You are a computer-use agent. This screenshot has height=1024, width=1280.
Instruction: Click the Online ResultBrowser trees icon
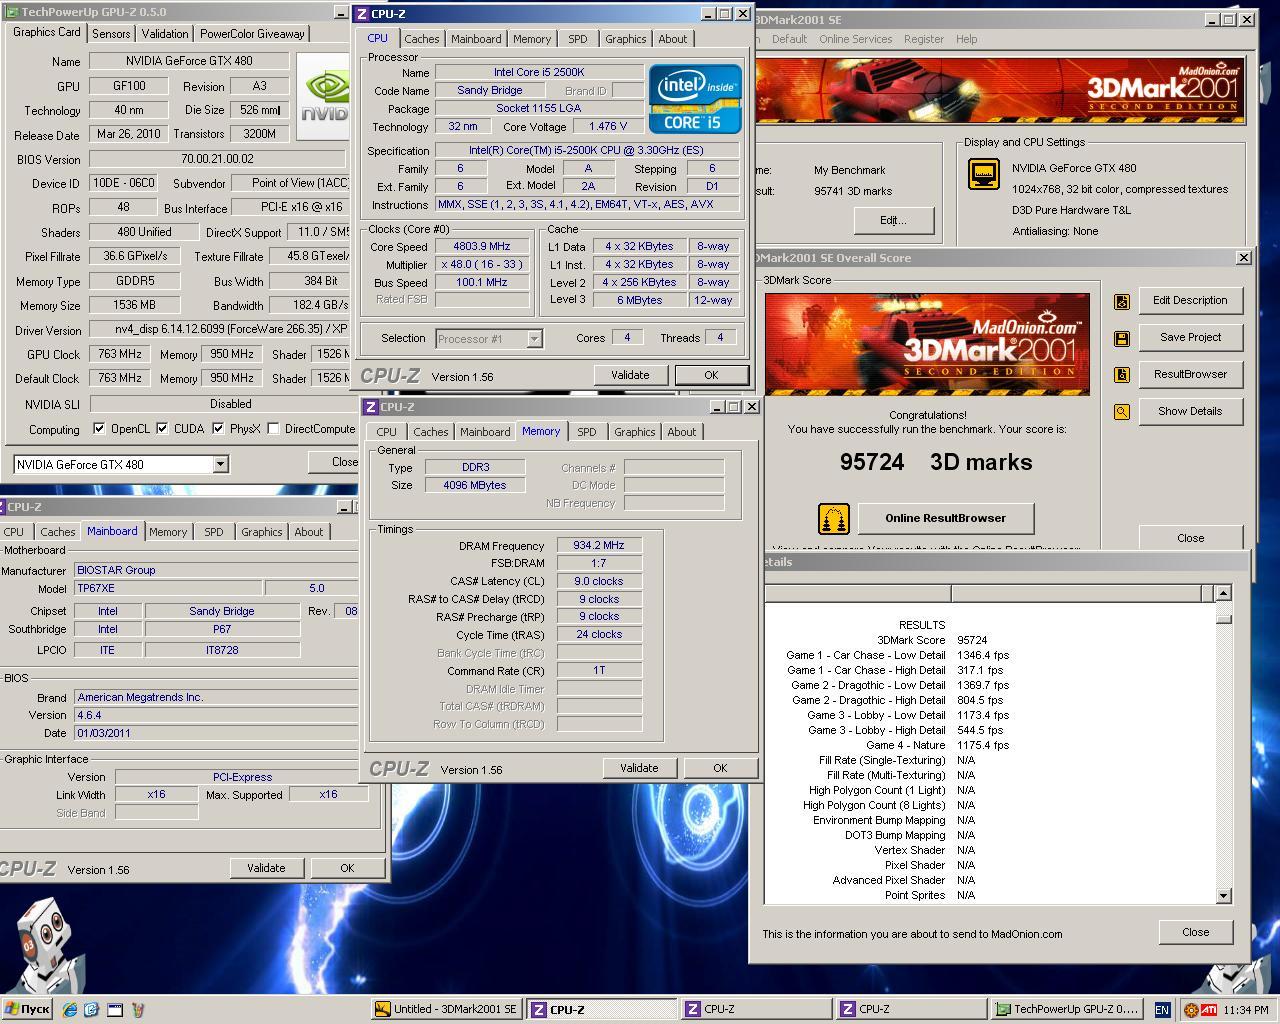click(x=834, y=518)
